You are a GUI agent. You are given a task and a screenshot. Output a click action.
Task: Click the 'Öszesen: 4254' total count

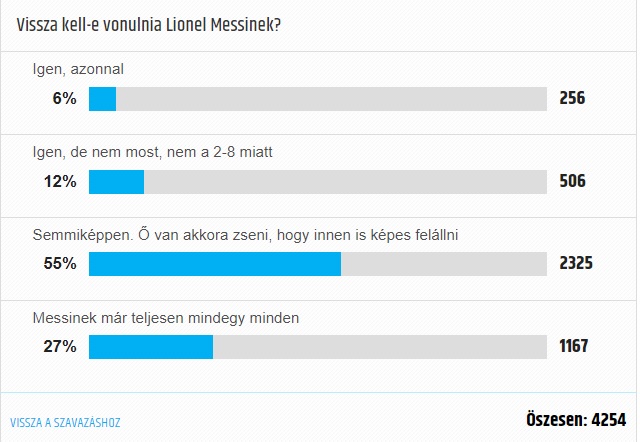576,420
